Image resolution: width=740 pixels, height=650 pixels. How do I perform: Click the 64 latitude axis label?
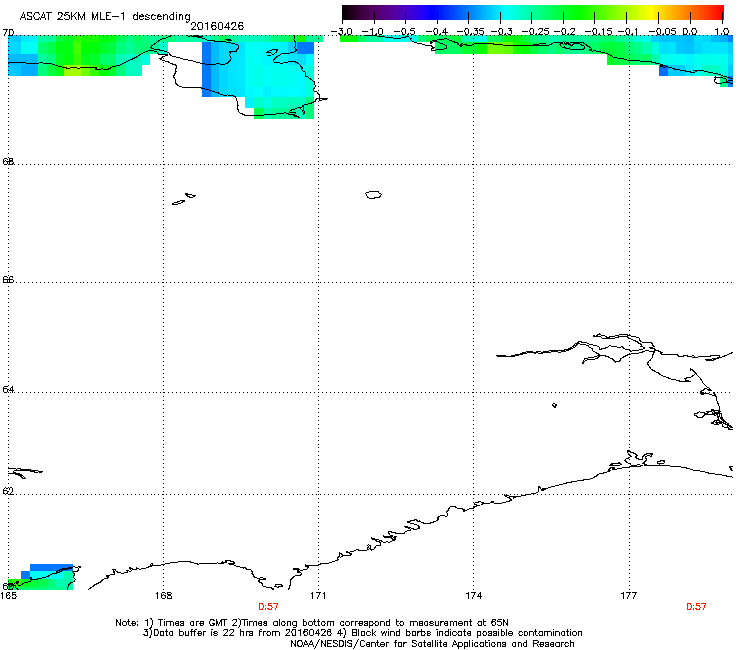pyautogui.click(x=8, y=389)
